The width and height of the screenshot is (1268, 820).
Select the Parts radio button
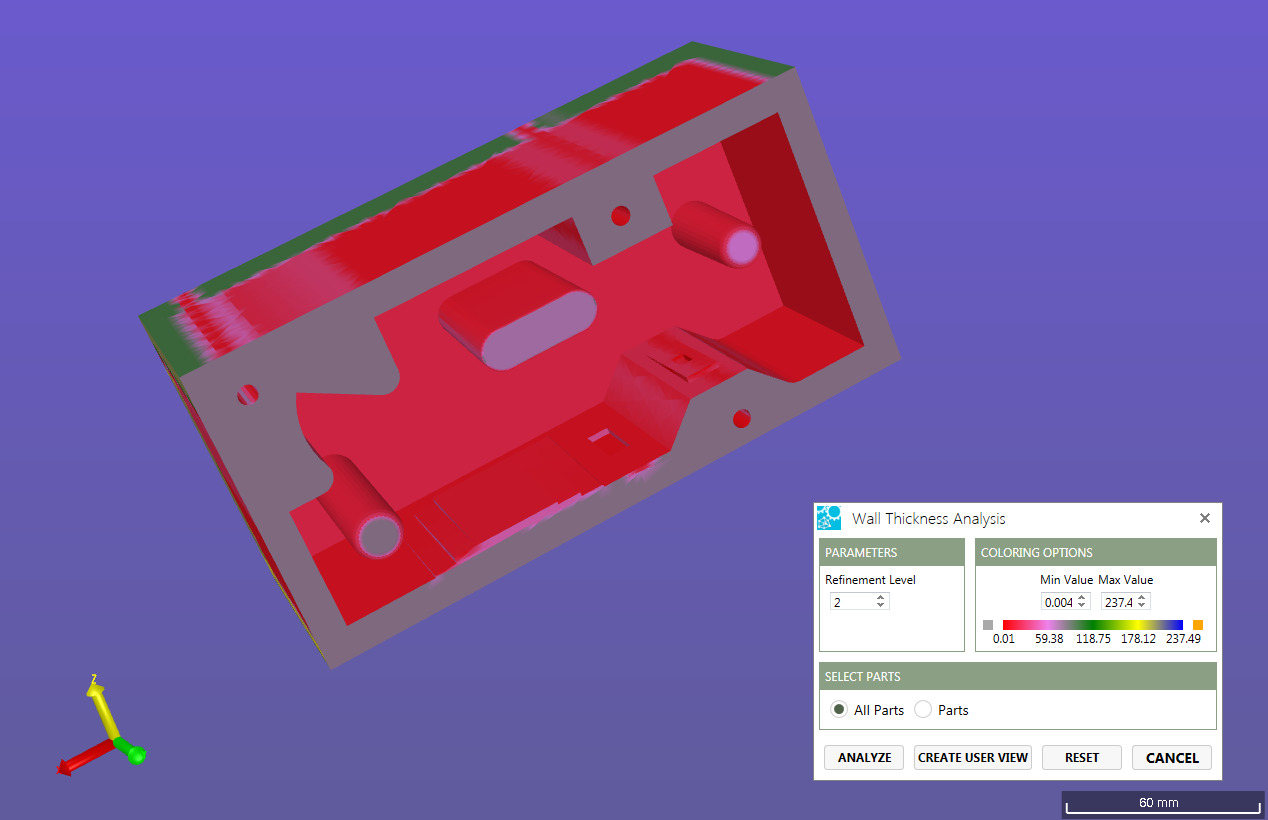923,710
